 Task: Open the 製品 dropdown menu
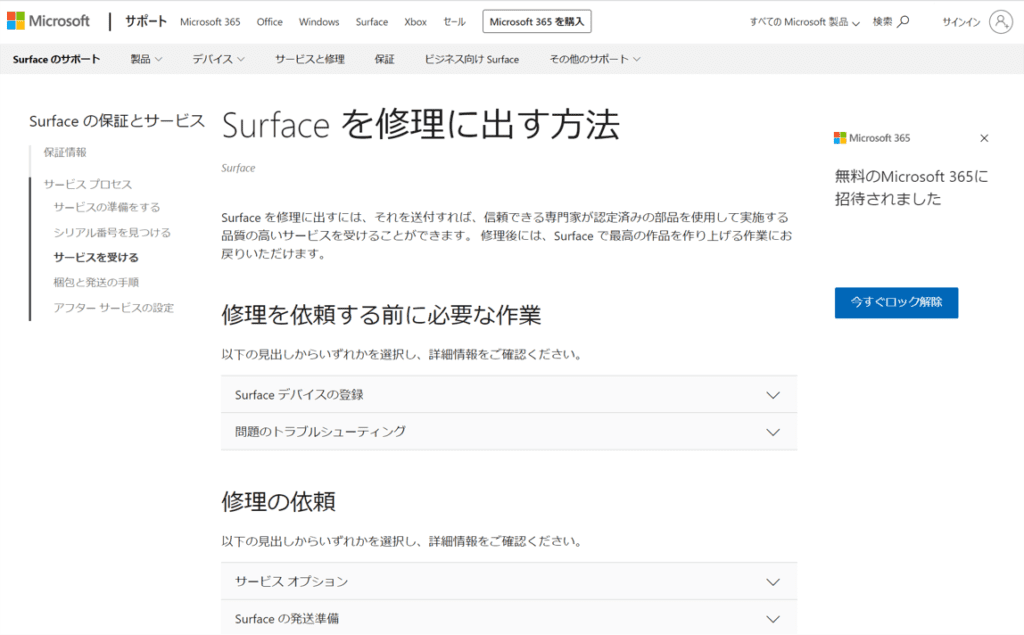[x=146, y=59]
